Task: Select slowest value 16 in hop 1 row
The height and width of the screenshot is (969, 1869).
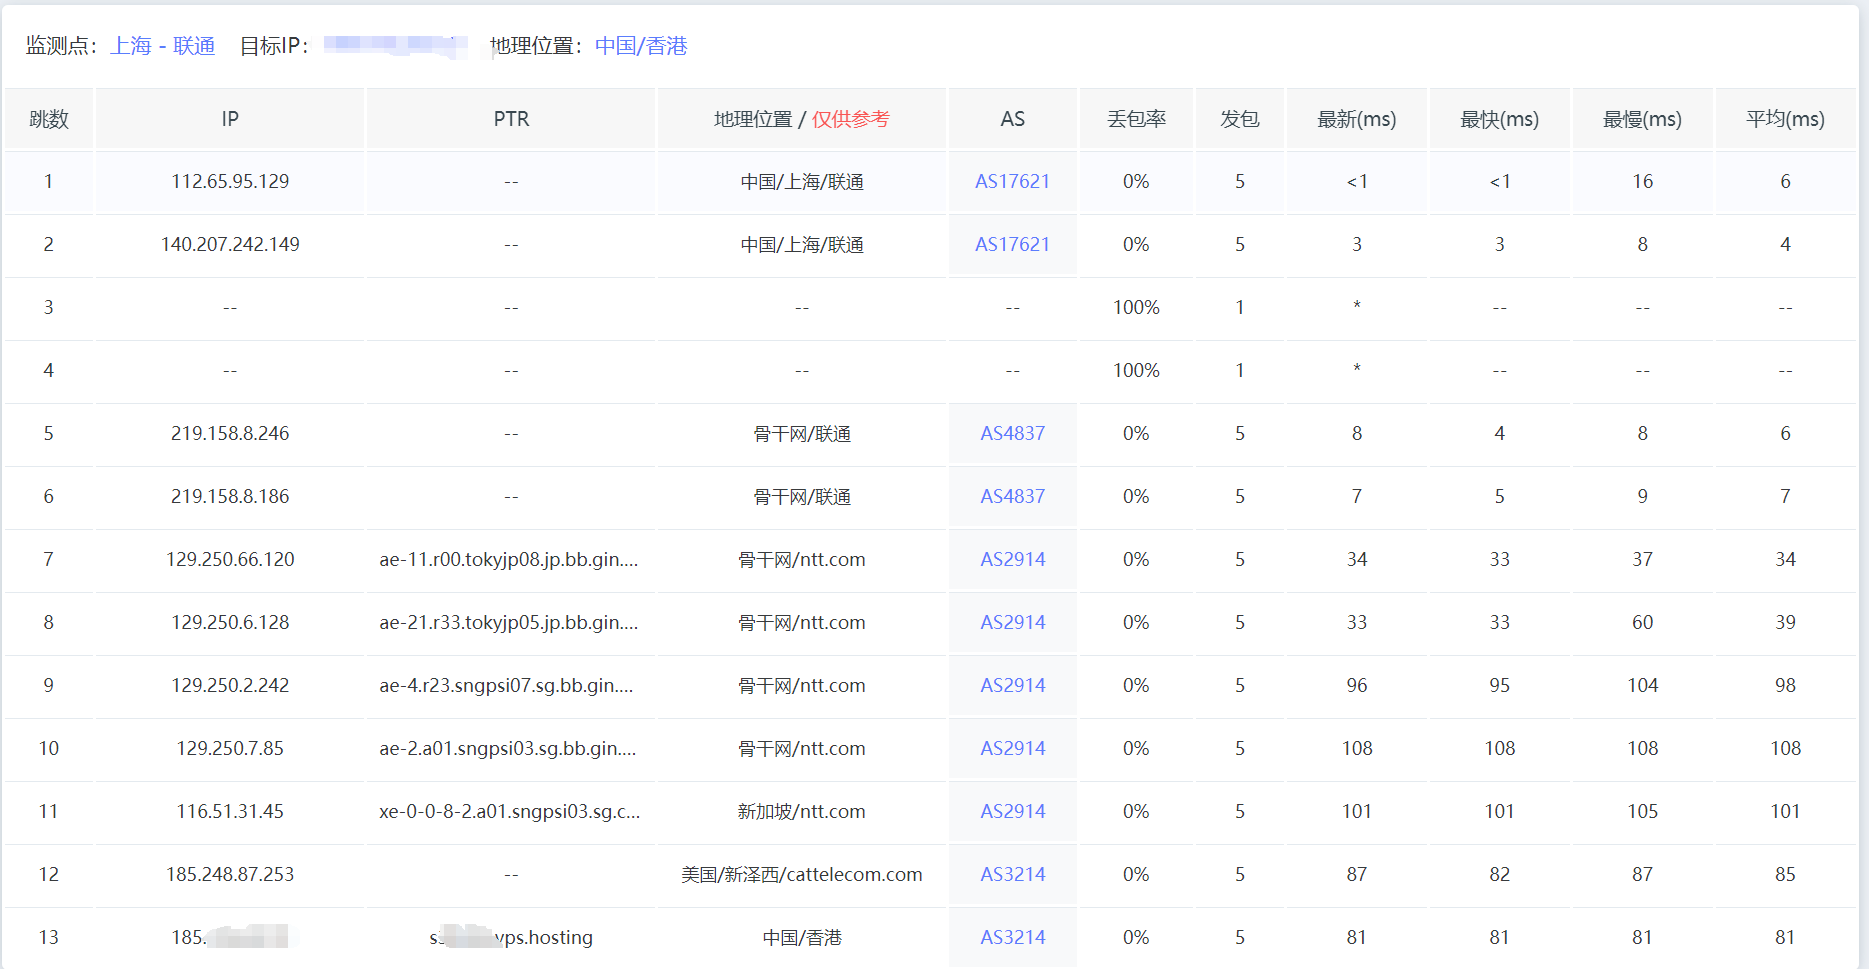Action: coord(1642,181)
